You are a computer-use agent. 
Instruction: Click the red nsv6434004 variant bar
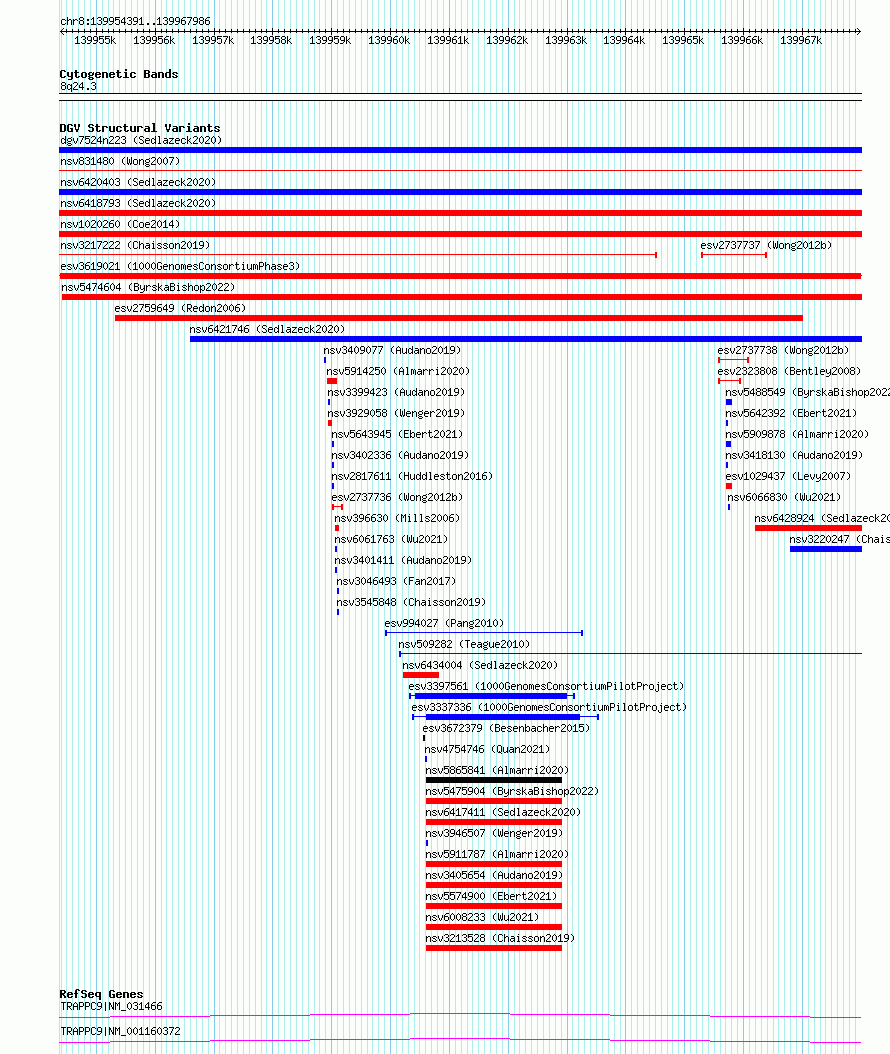(421, 675)
